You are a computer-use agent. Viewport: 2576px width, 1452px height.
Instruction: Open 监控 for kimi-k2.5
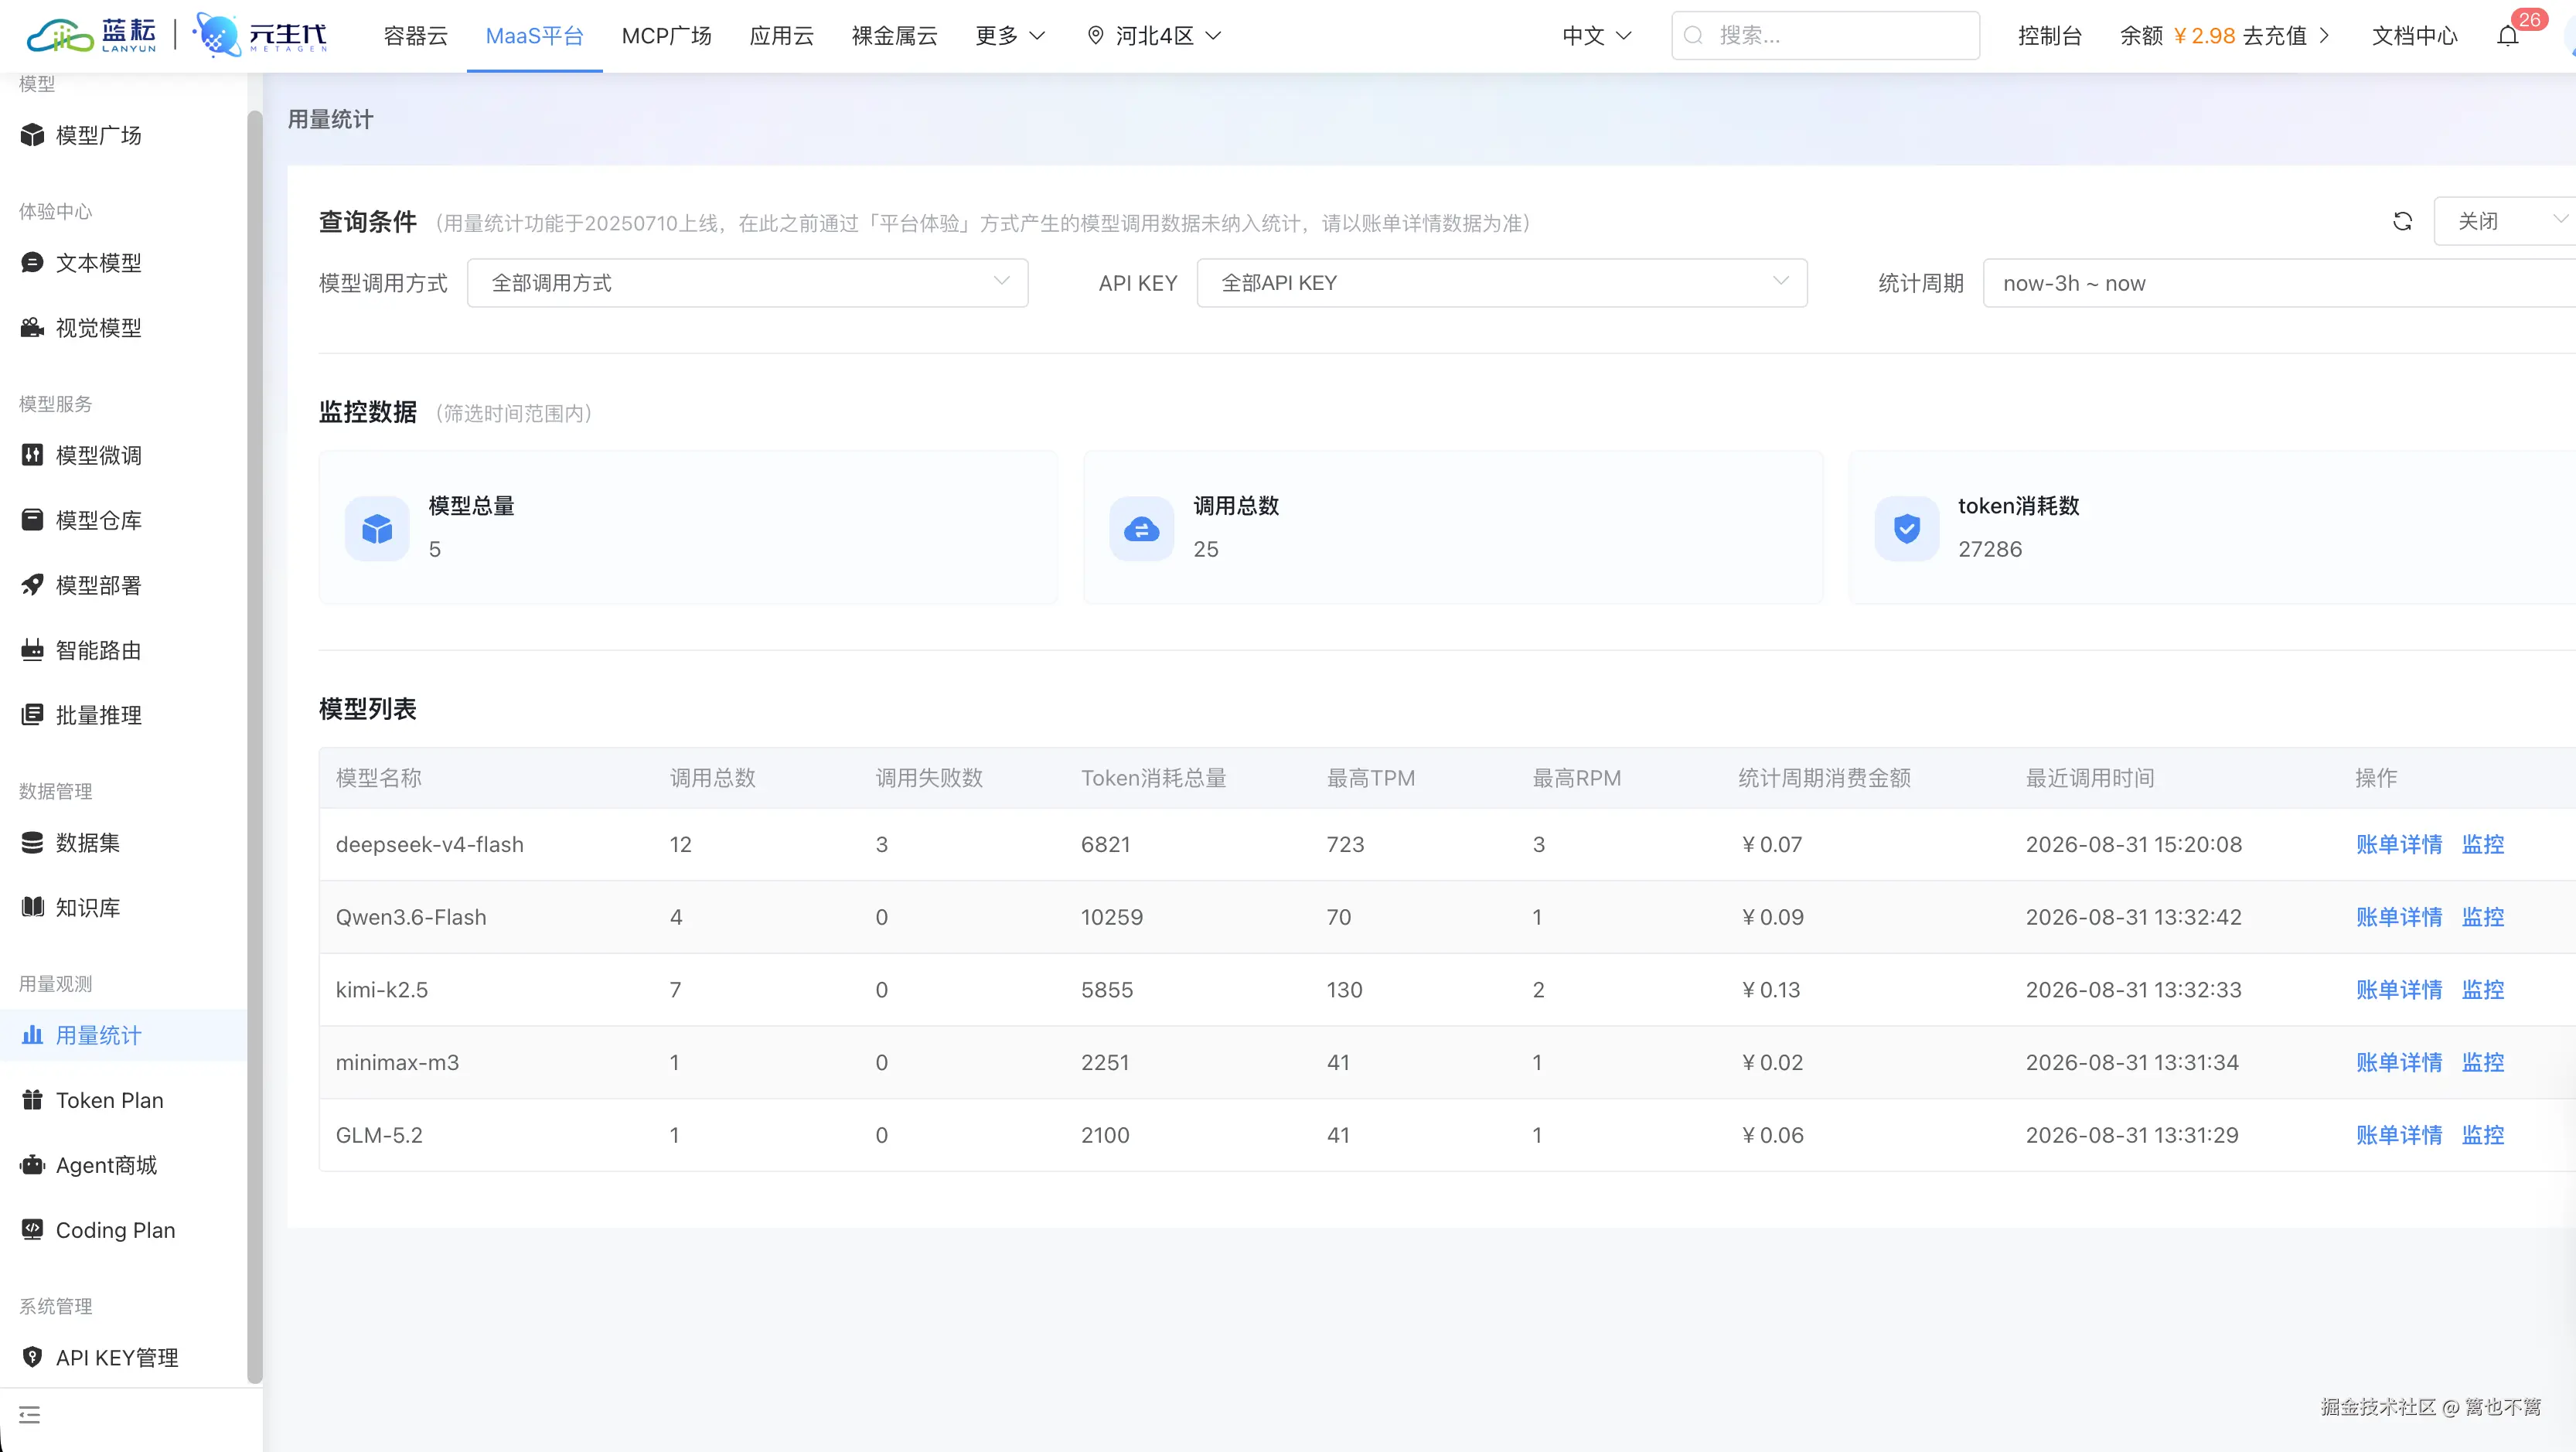[2483, 989]
